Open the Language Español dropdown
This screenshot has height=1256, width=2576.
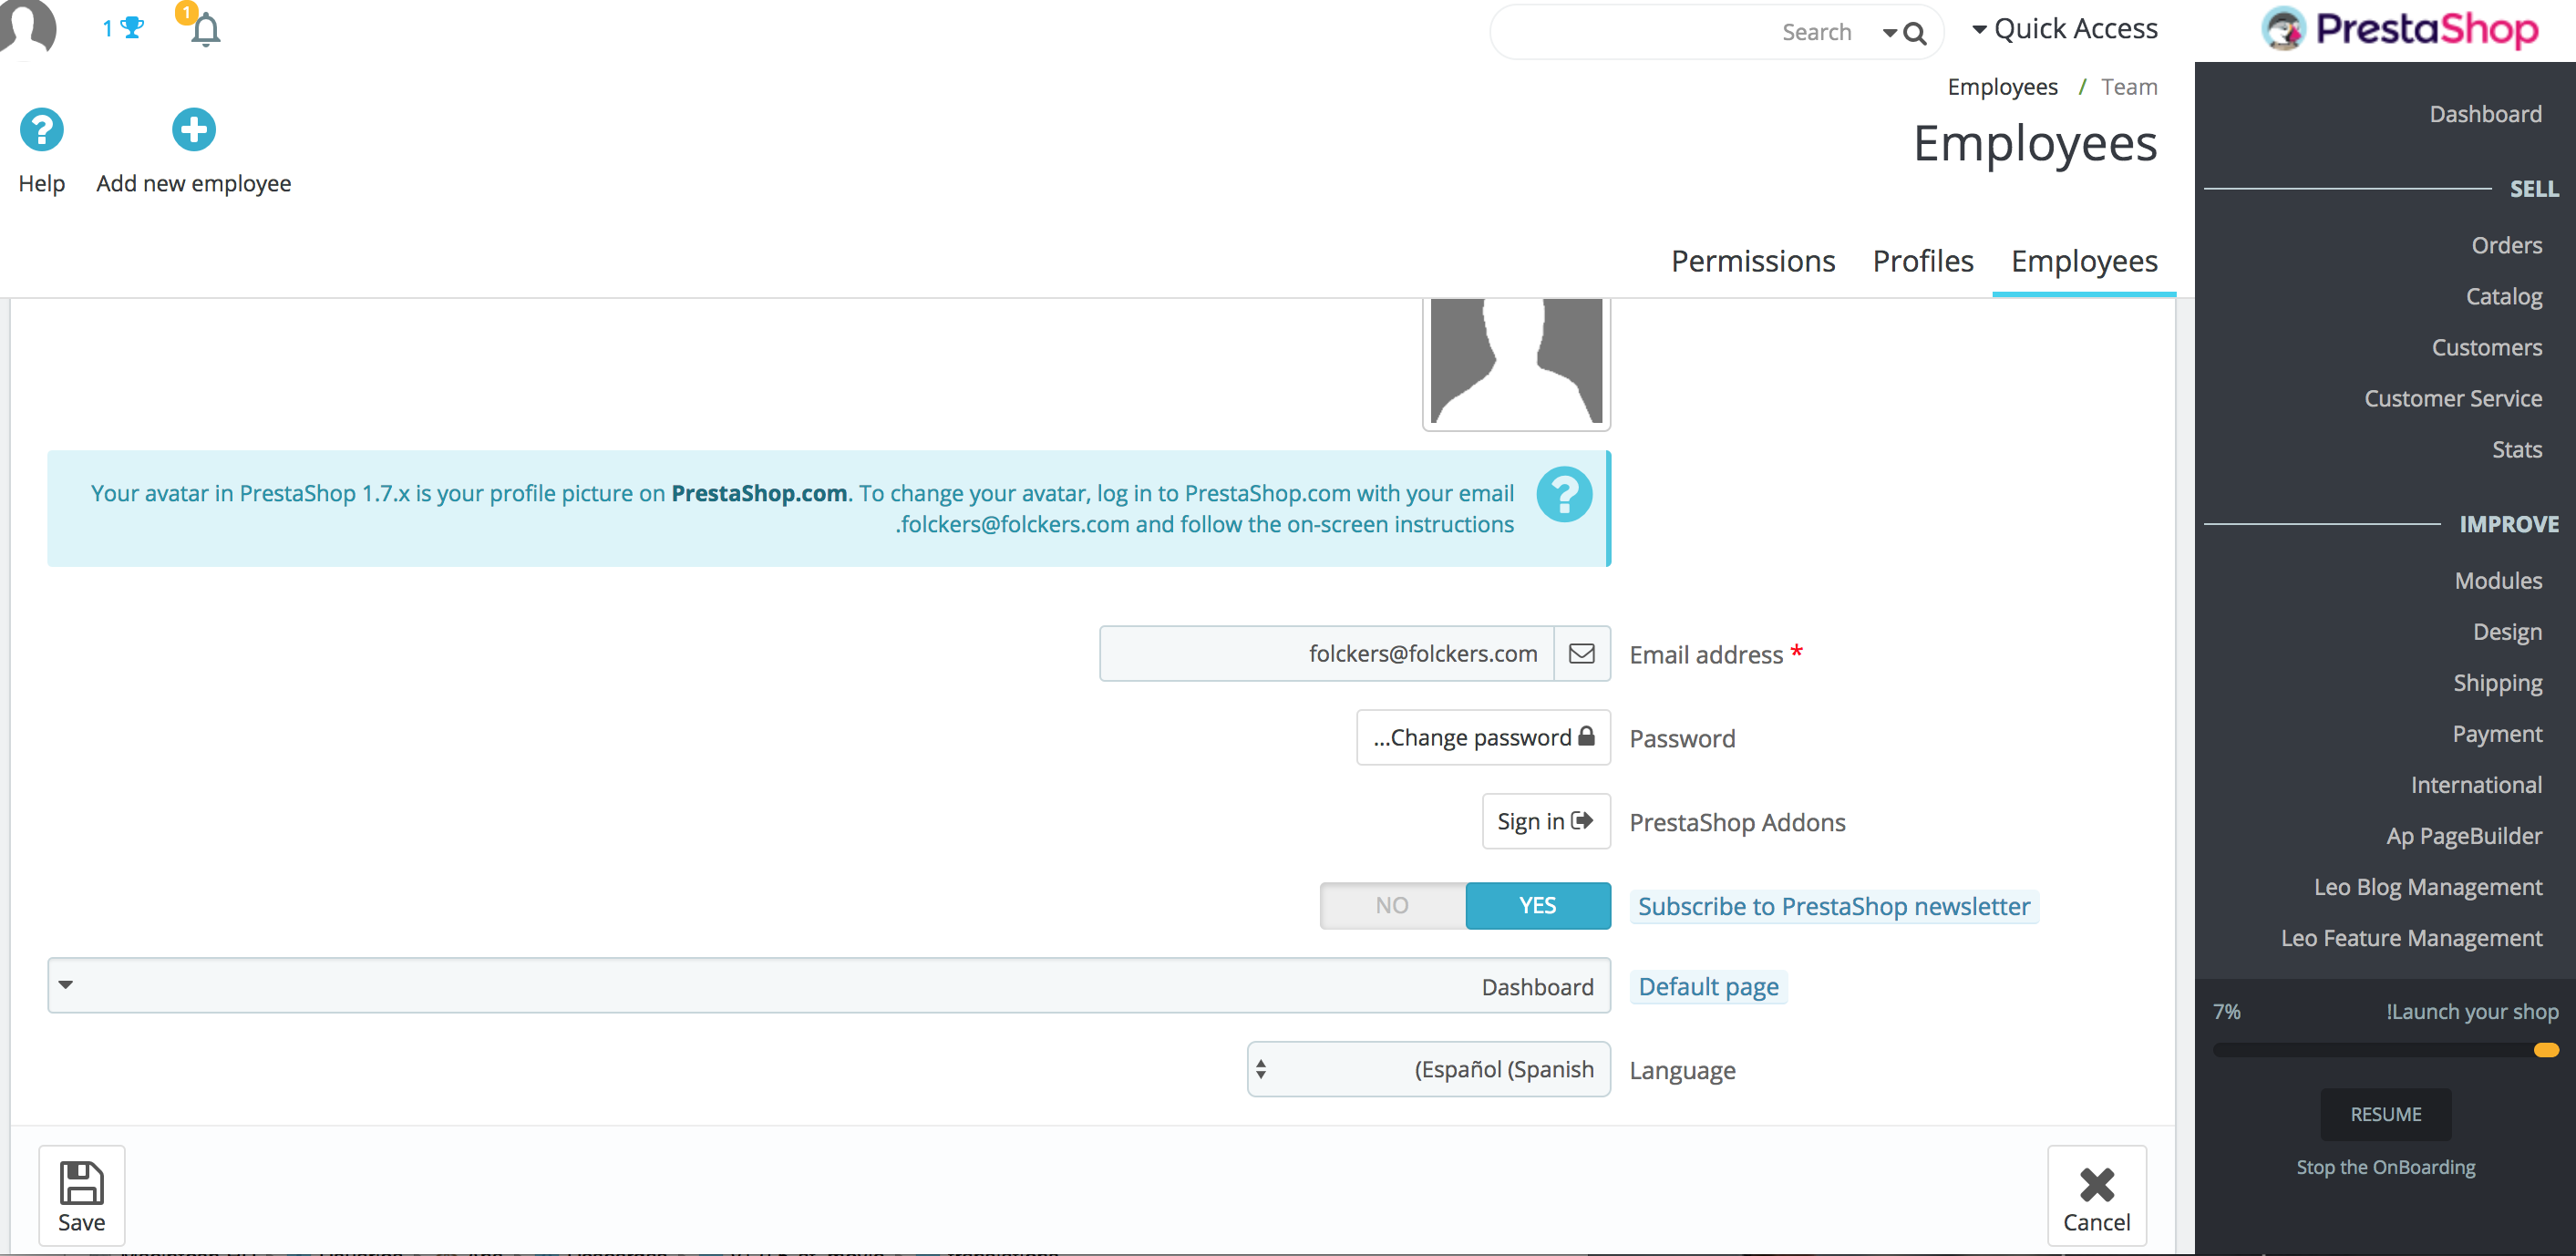(1428, 1069)
